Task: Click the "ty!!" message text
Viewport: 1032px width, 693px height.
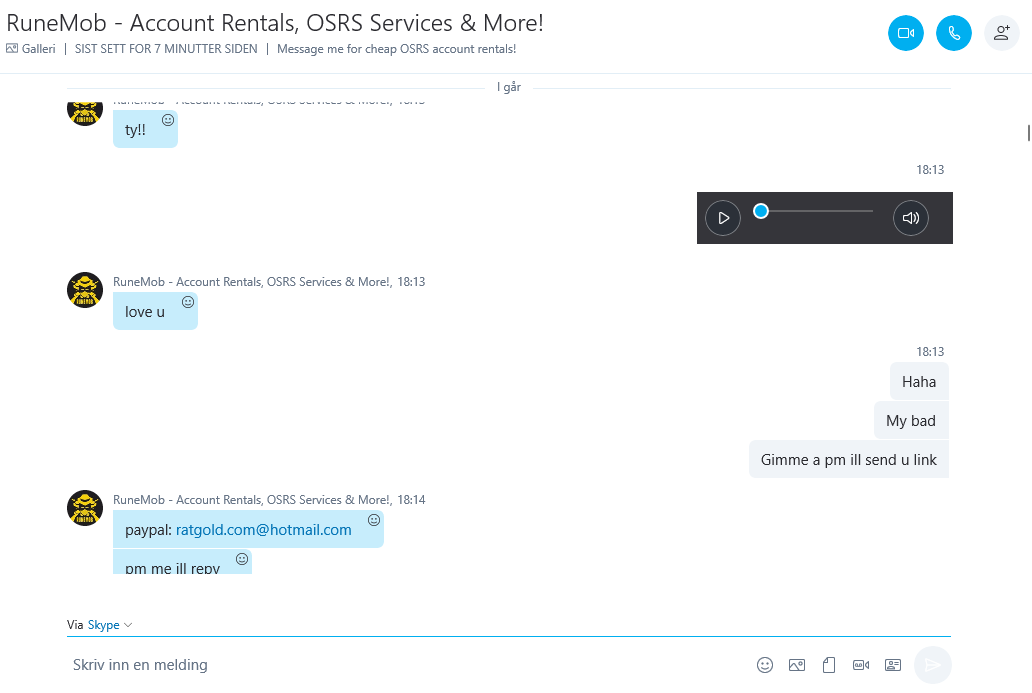Action: pyautogui.click(x=135, y=130)
